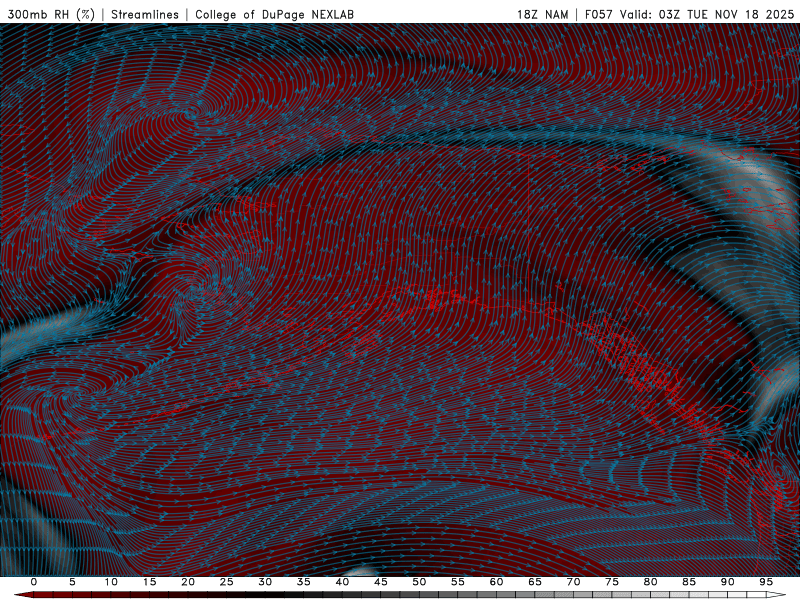
Task: Click the "25" color scale value
Action: coord(227,582)
